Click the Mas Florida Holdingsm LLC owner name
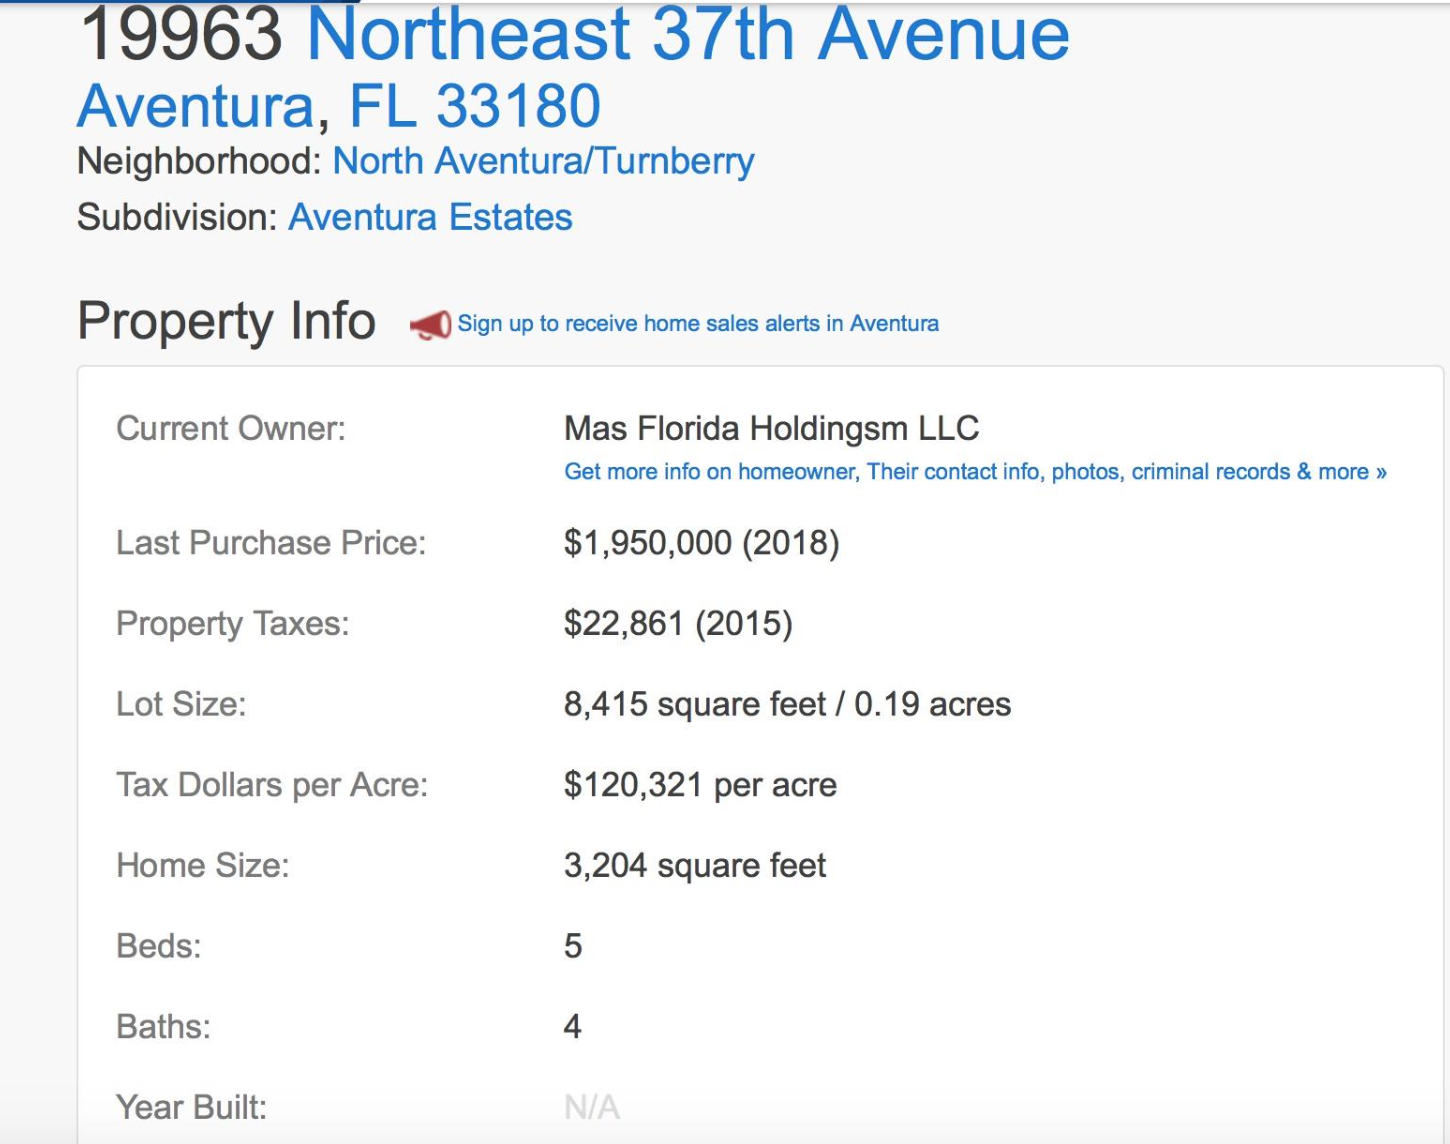Screen dimensions: 1450x1144 pyautogui.click(x=771, y=429)
